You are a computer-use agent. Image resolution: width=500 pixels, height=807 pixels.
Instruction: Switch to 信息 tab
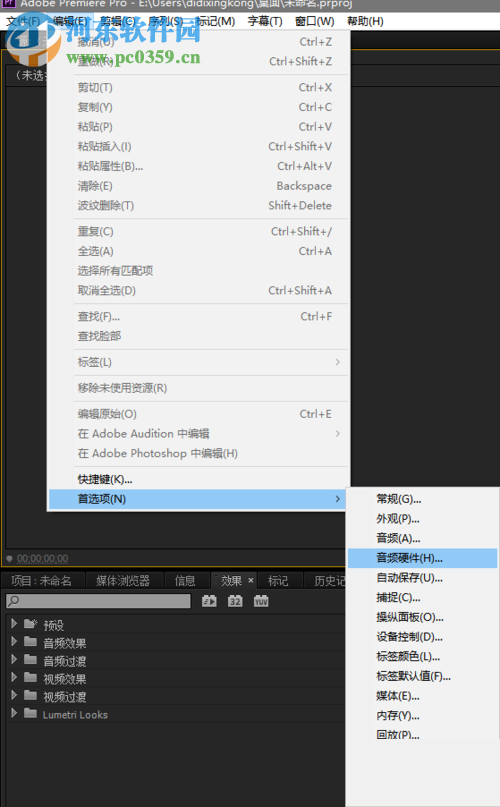point(185,581)
